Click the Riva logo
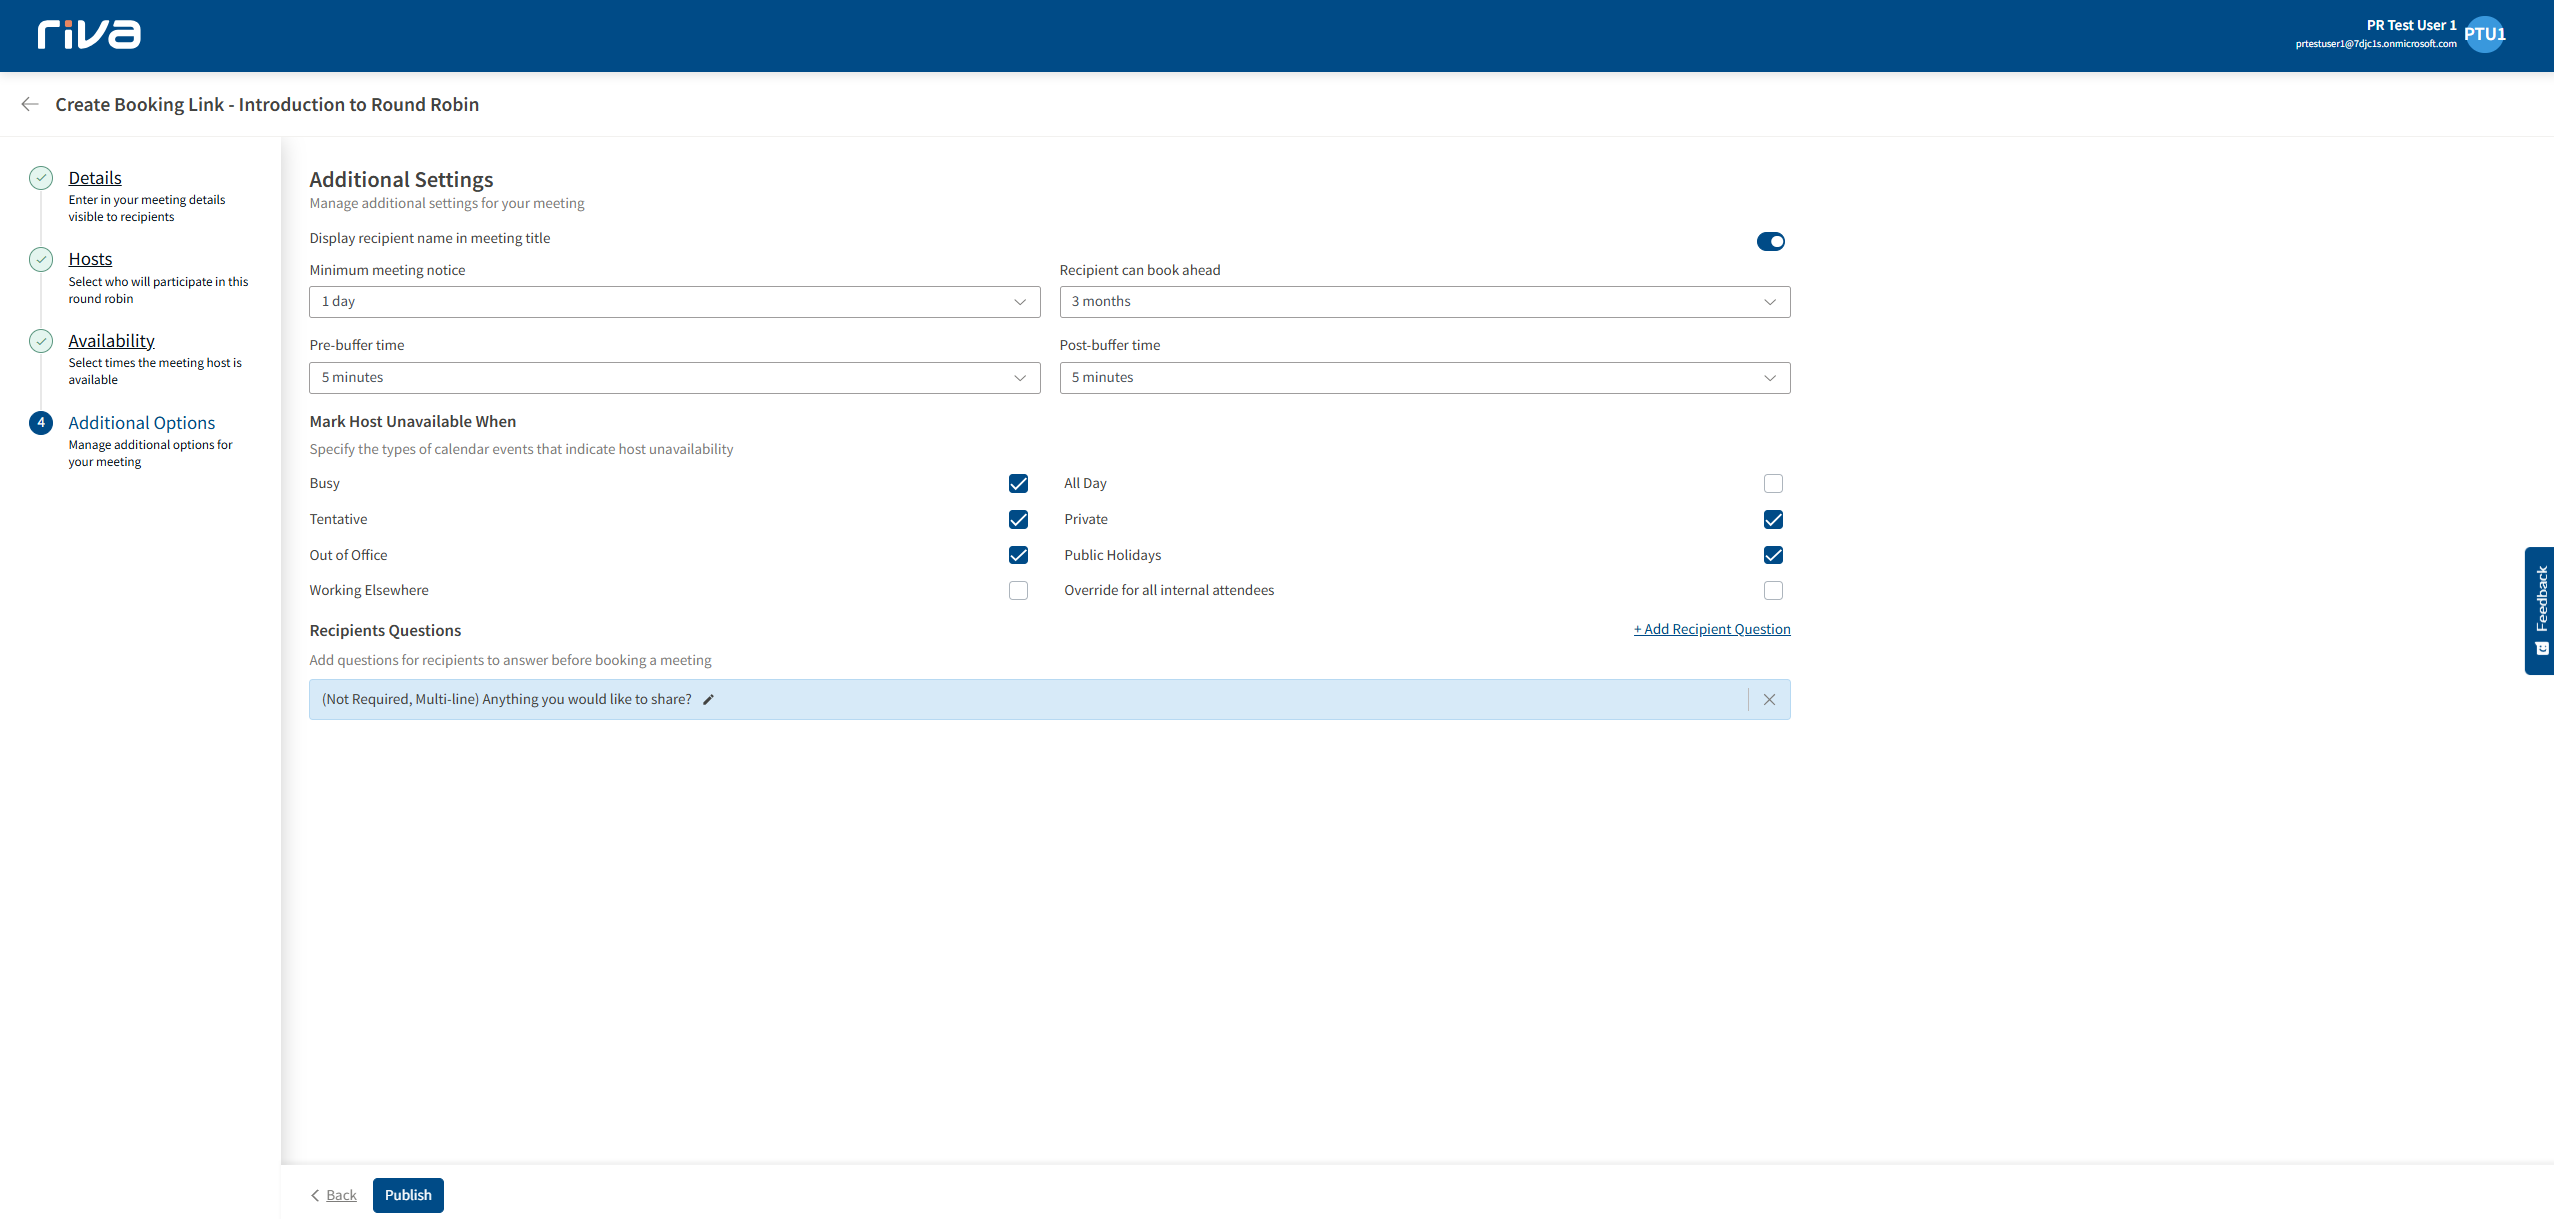Viewport: 2554px width, 1219px height. pyautogui.click(x=89, y=35)
